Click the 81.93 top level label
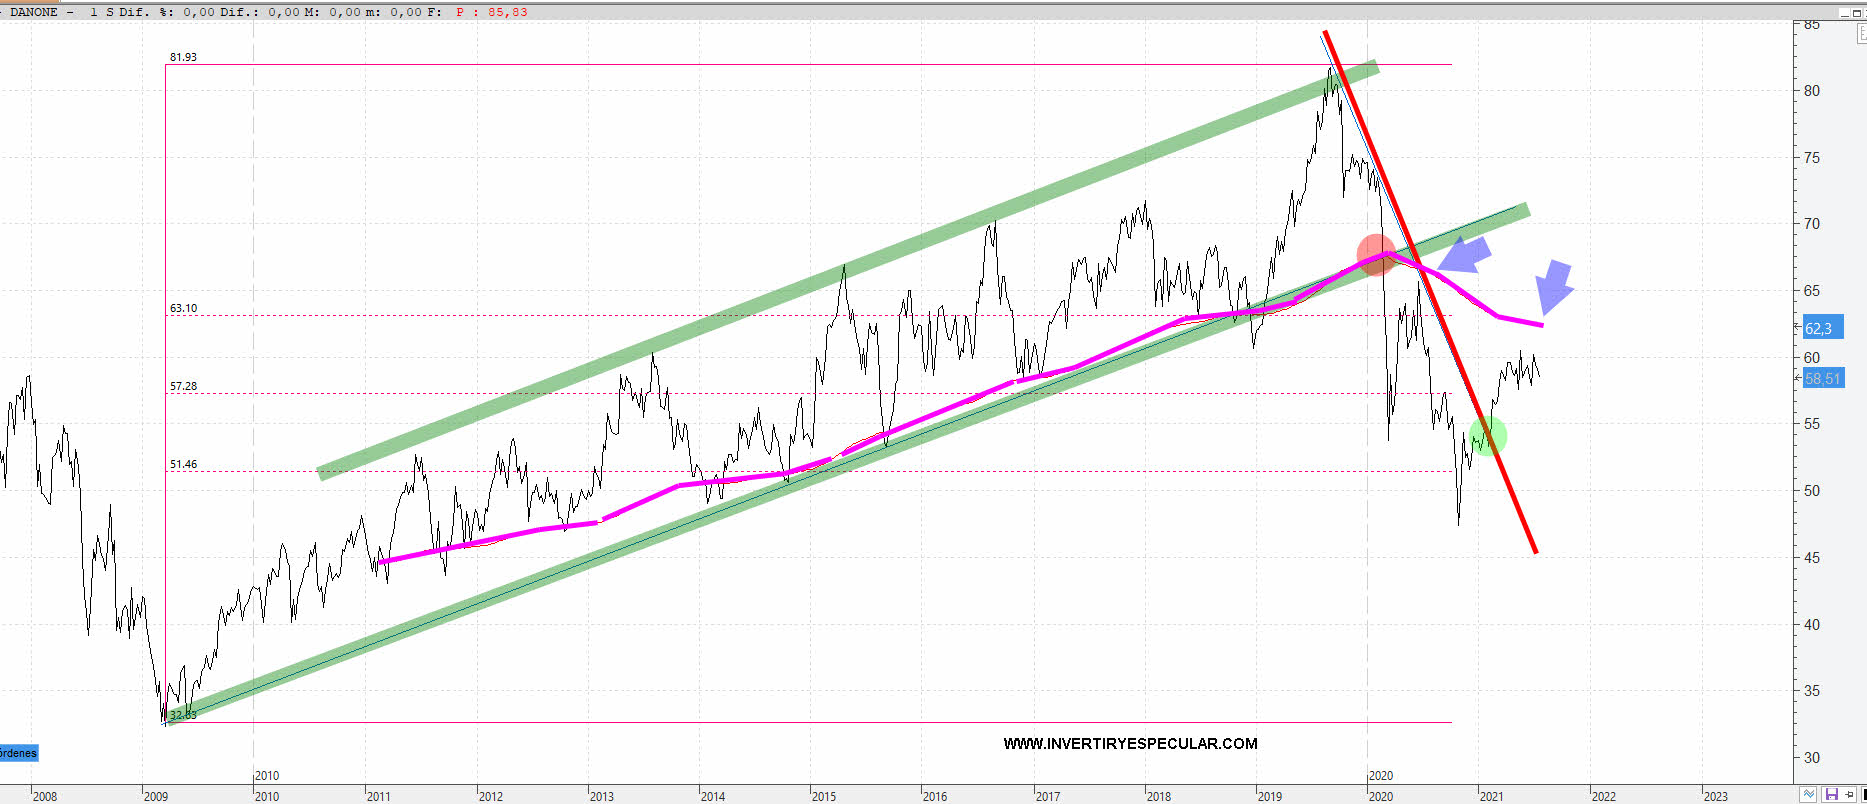The image size is (1867, 804). click(x=183, y=57)
